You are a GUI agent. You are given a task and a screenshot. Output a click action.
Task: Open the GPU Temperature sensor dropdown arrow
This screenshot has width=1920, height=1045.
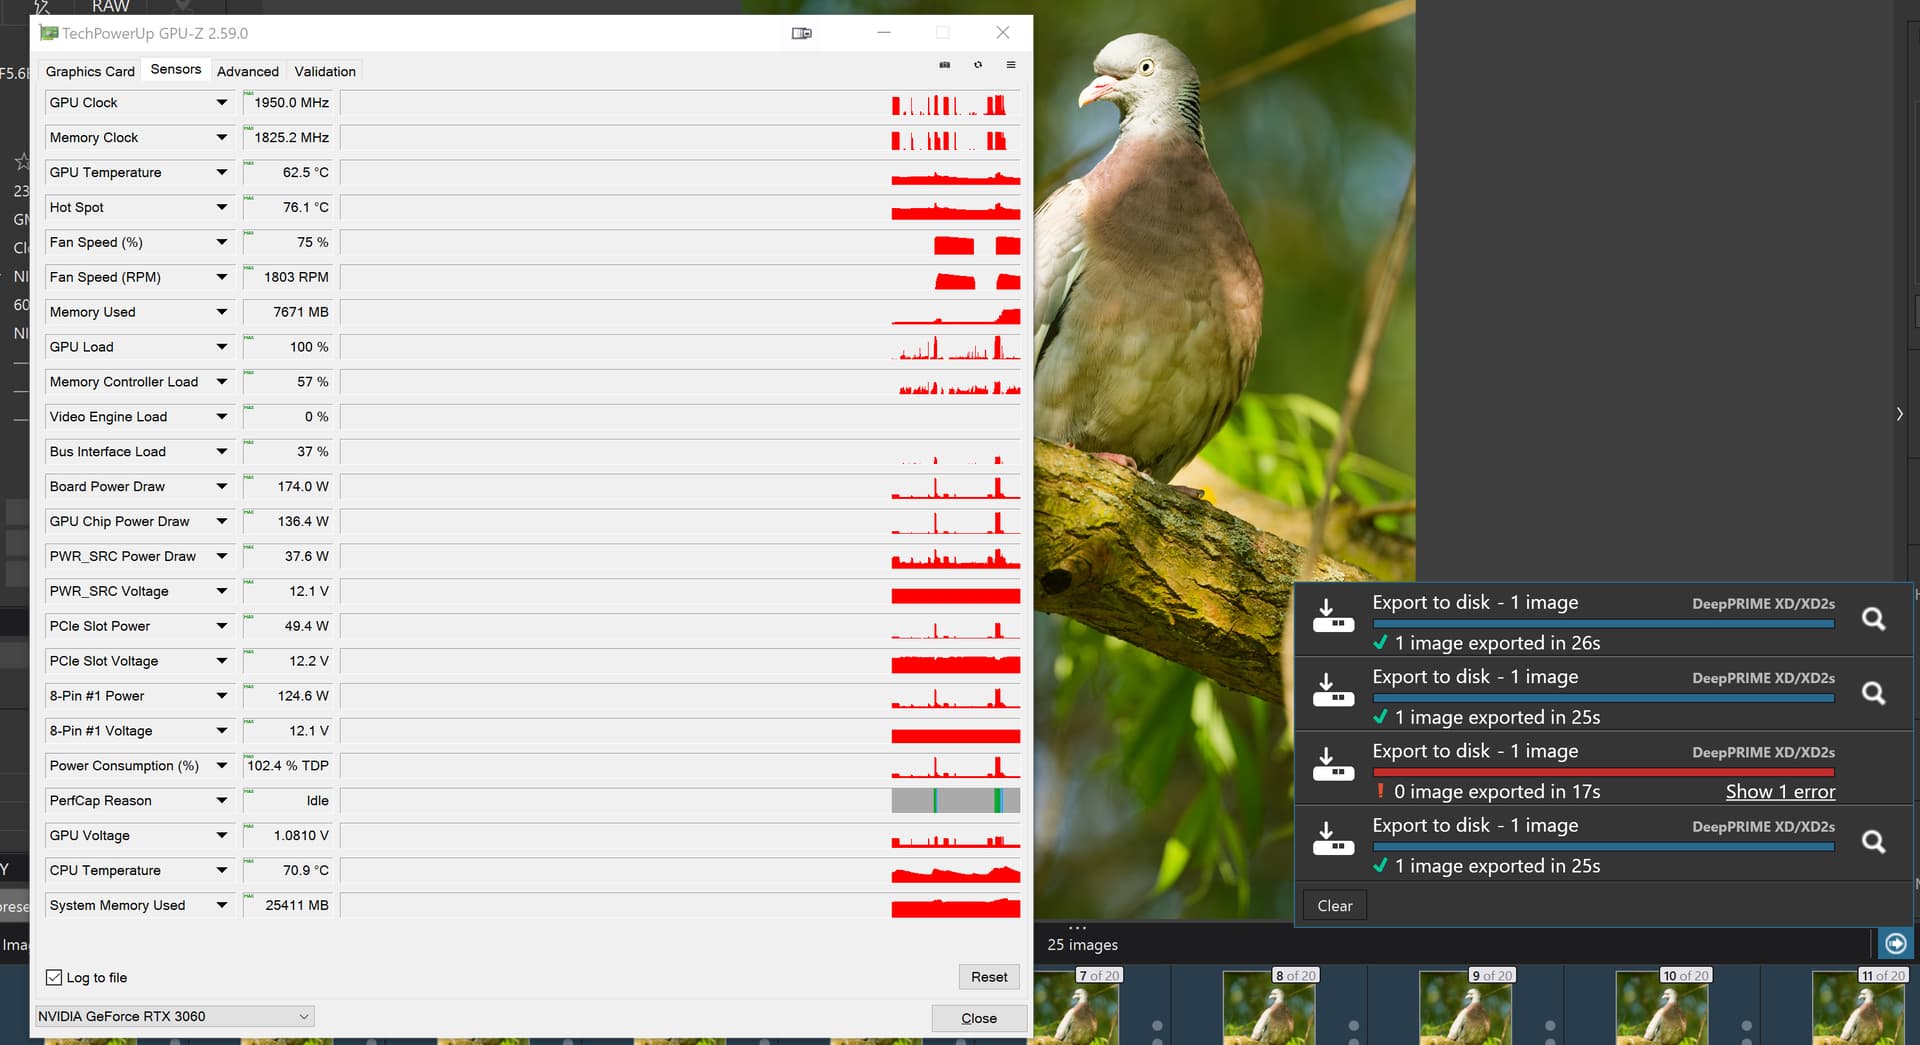(221, 172)
